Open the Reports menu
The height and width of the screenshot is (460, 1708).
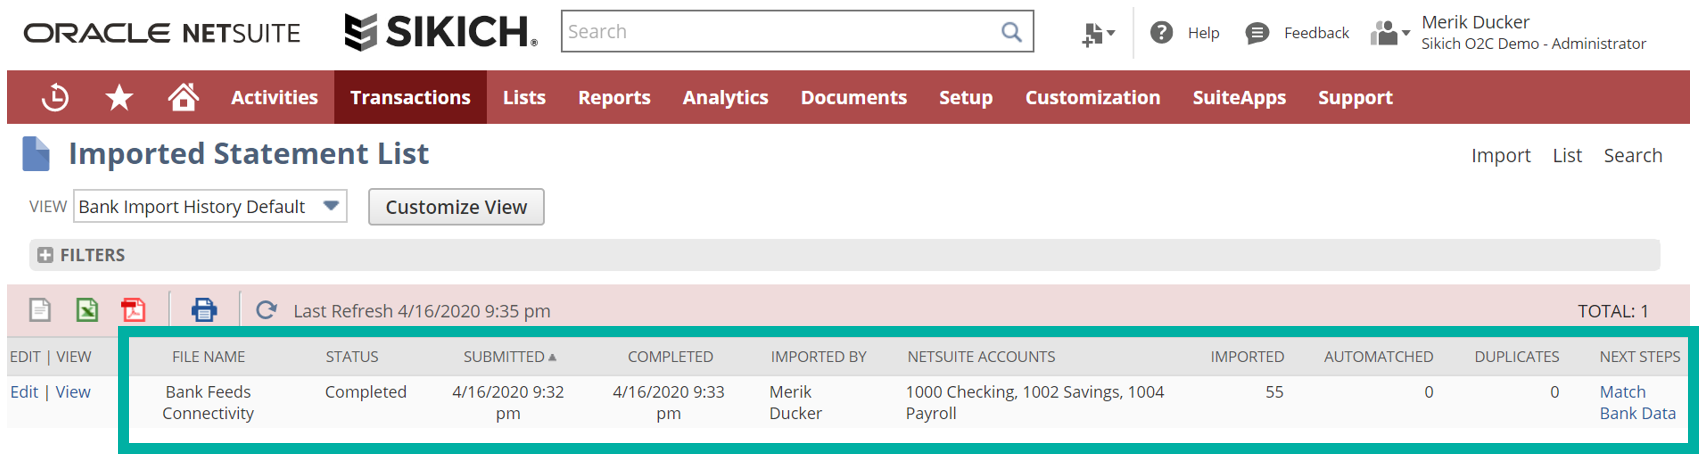tap(614, 98)
